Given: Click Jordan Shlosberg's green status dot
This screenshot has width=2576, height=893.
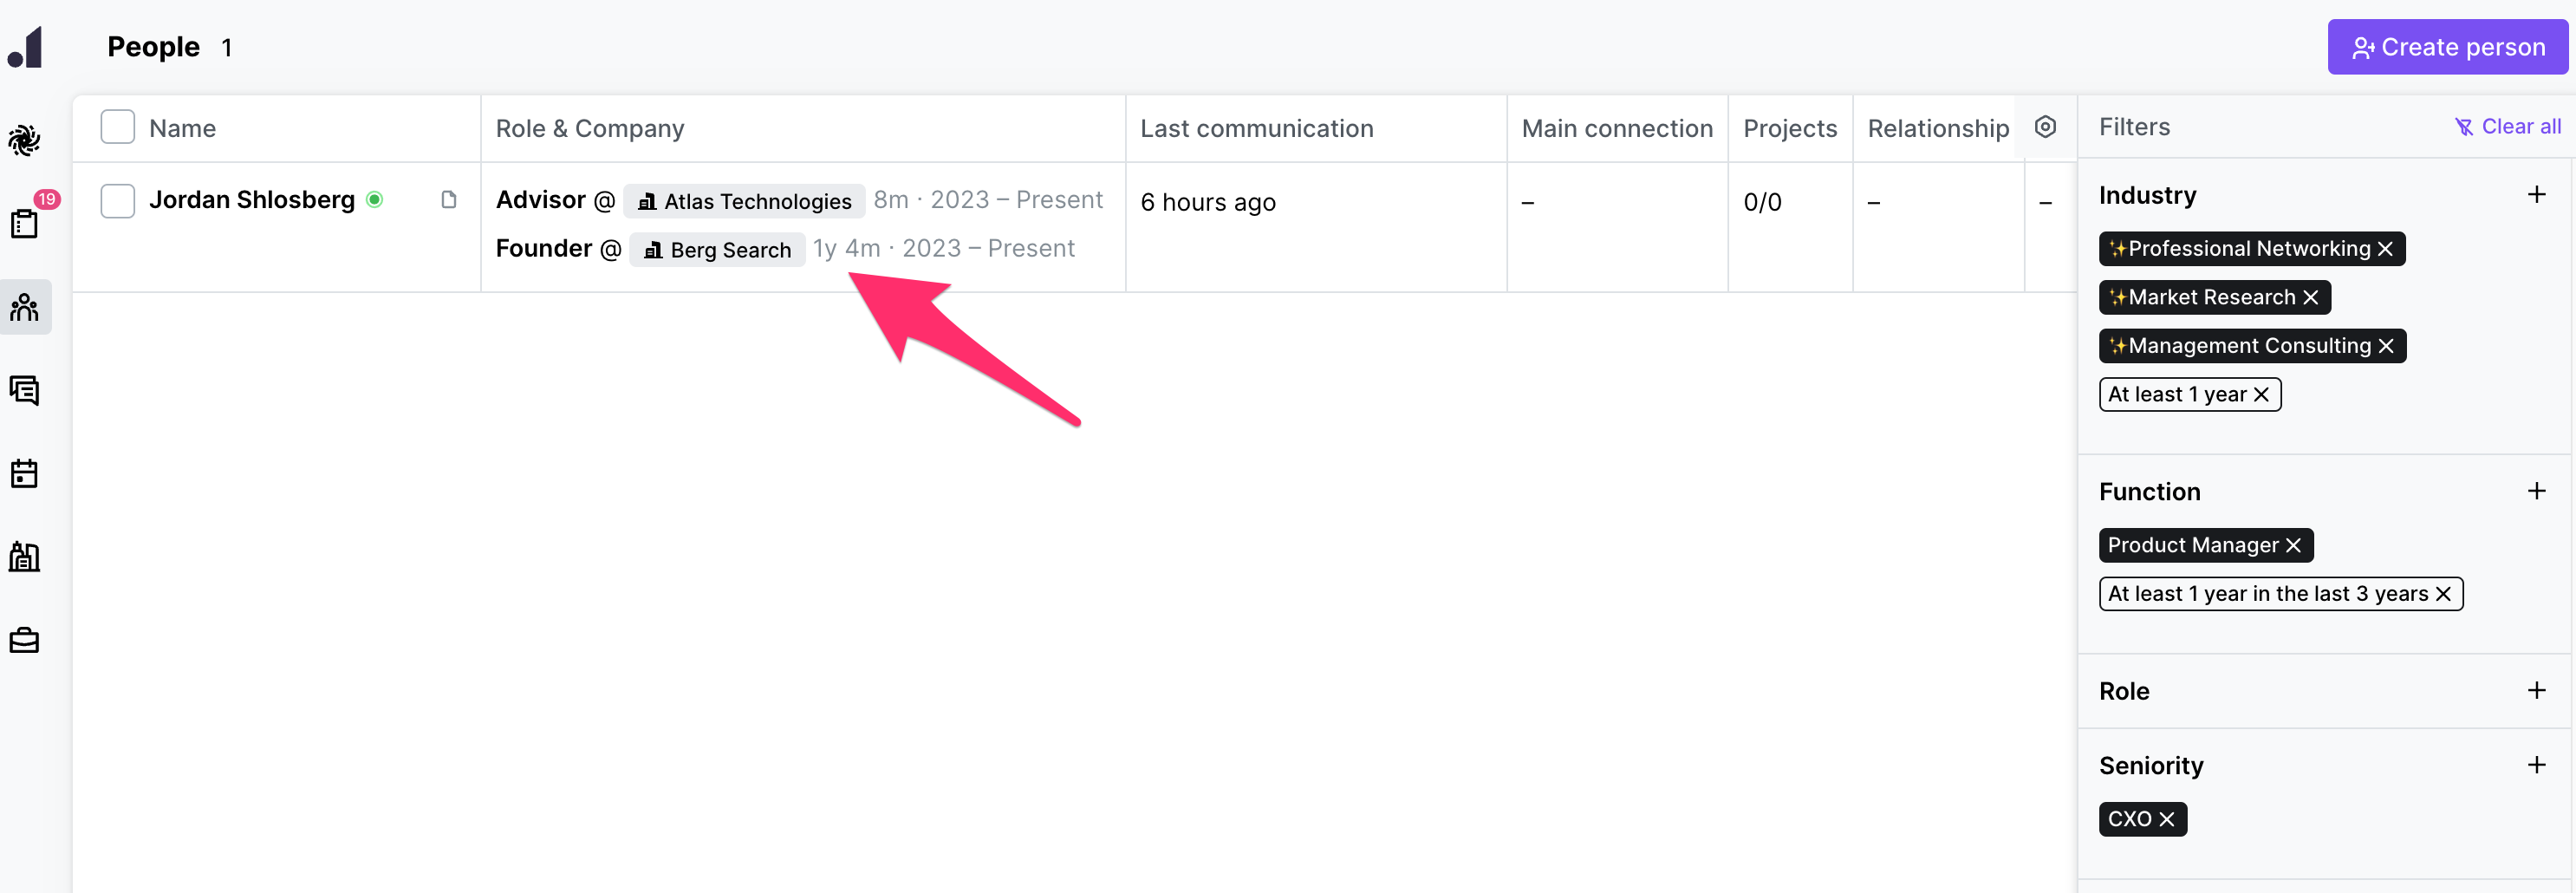Looking at the screenshot, I should coord(376,200).
